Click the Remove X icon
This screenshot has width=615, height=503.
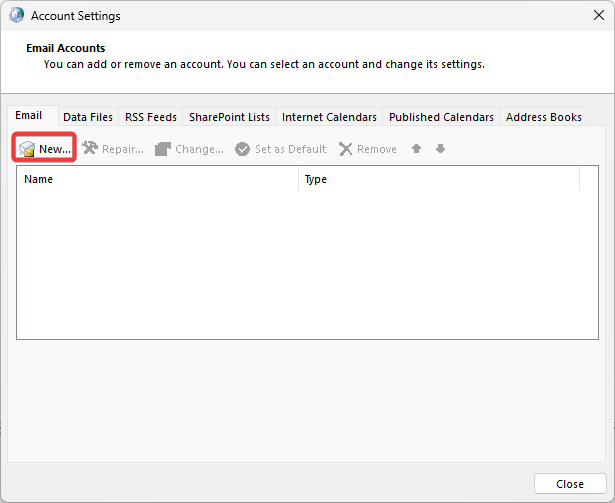tap(346, 149)
